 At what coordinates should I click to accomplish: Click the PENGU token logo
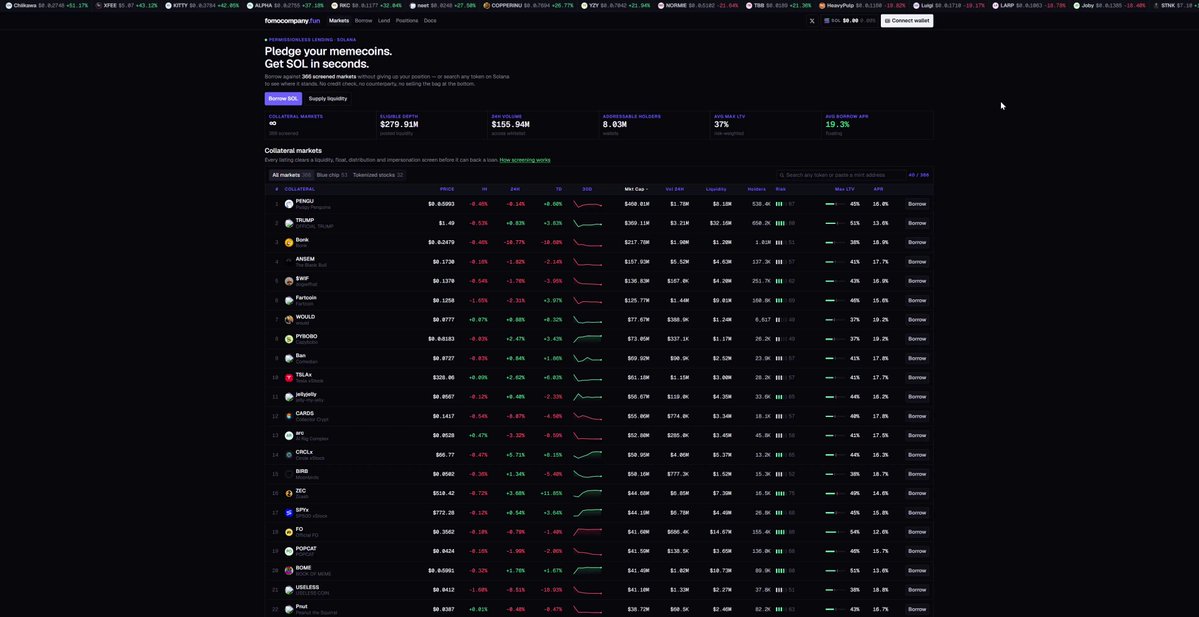289,204
